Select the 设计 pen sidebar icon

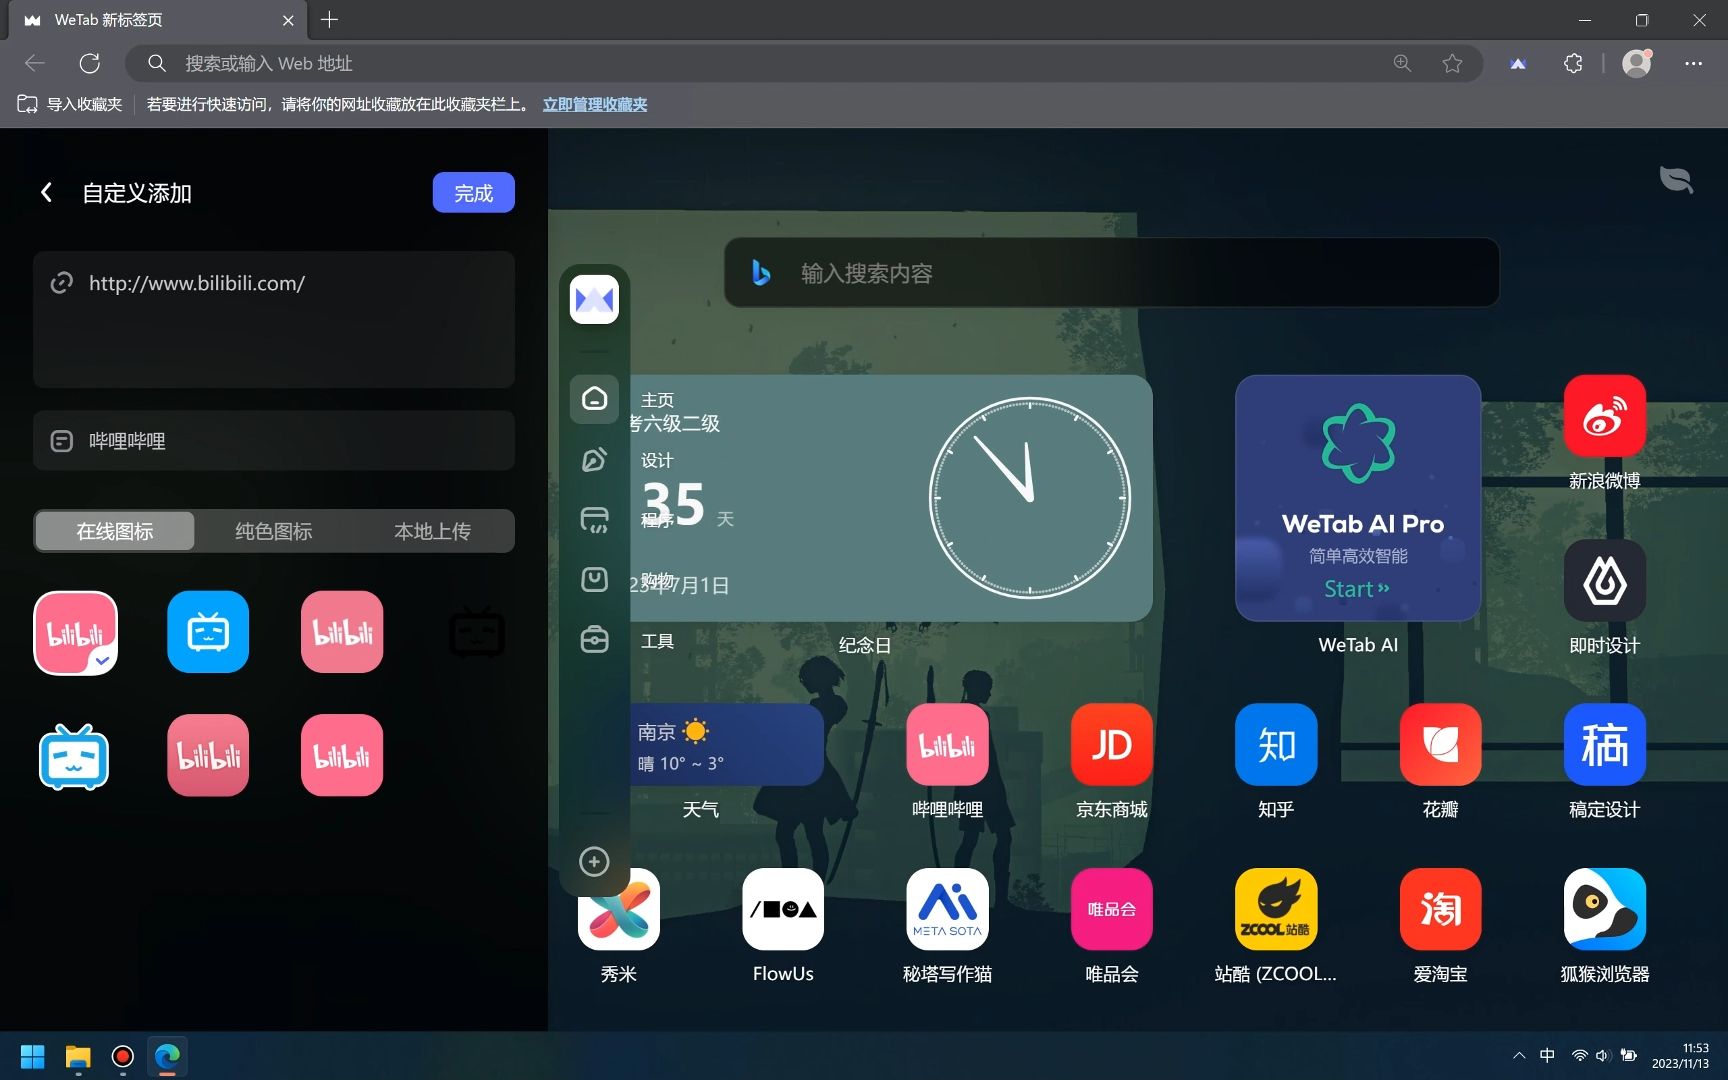click(594, 459)
